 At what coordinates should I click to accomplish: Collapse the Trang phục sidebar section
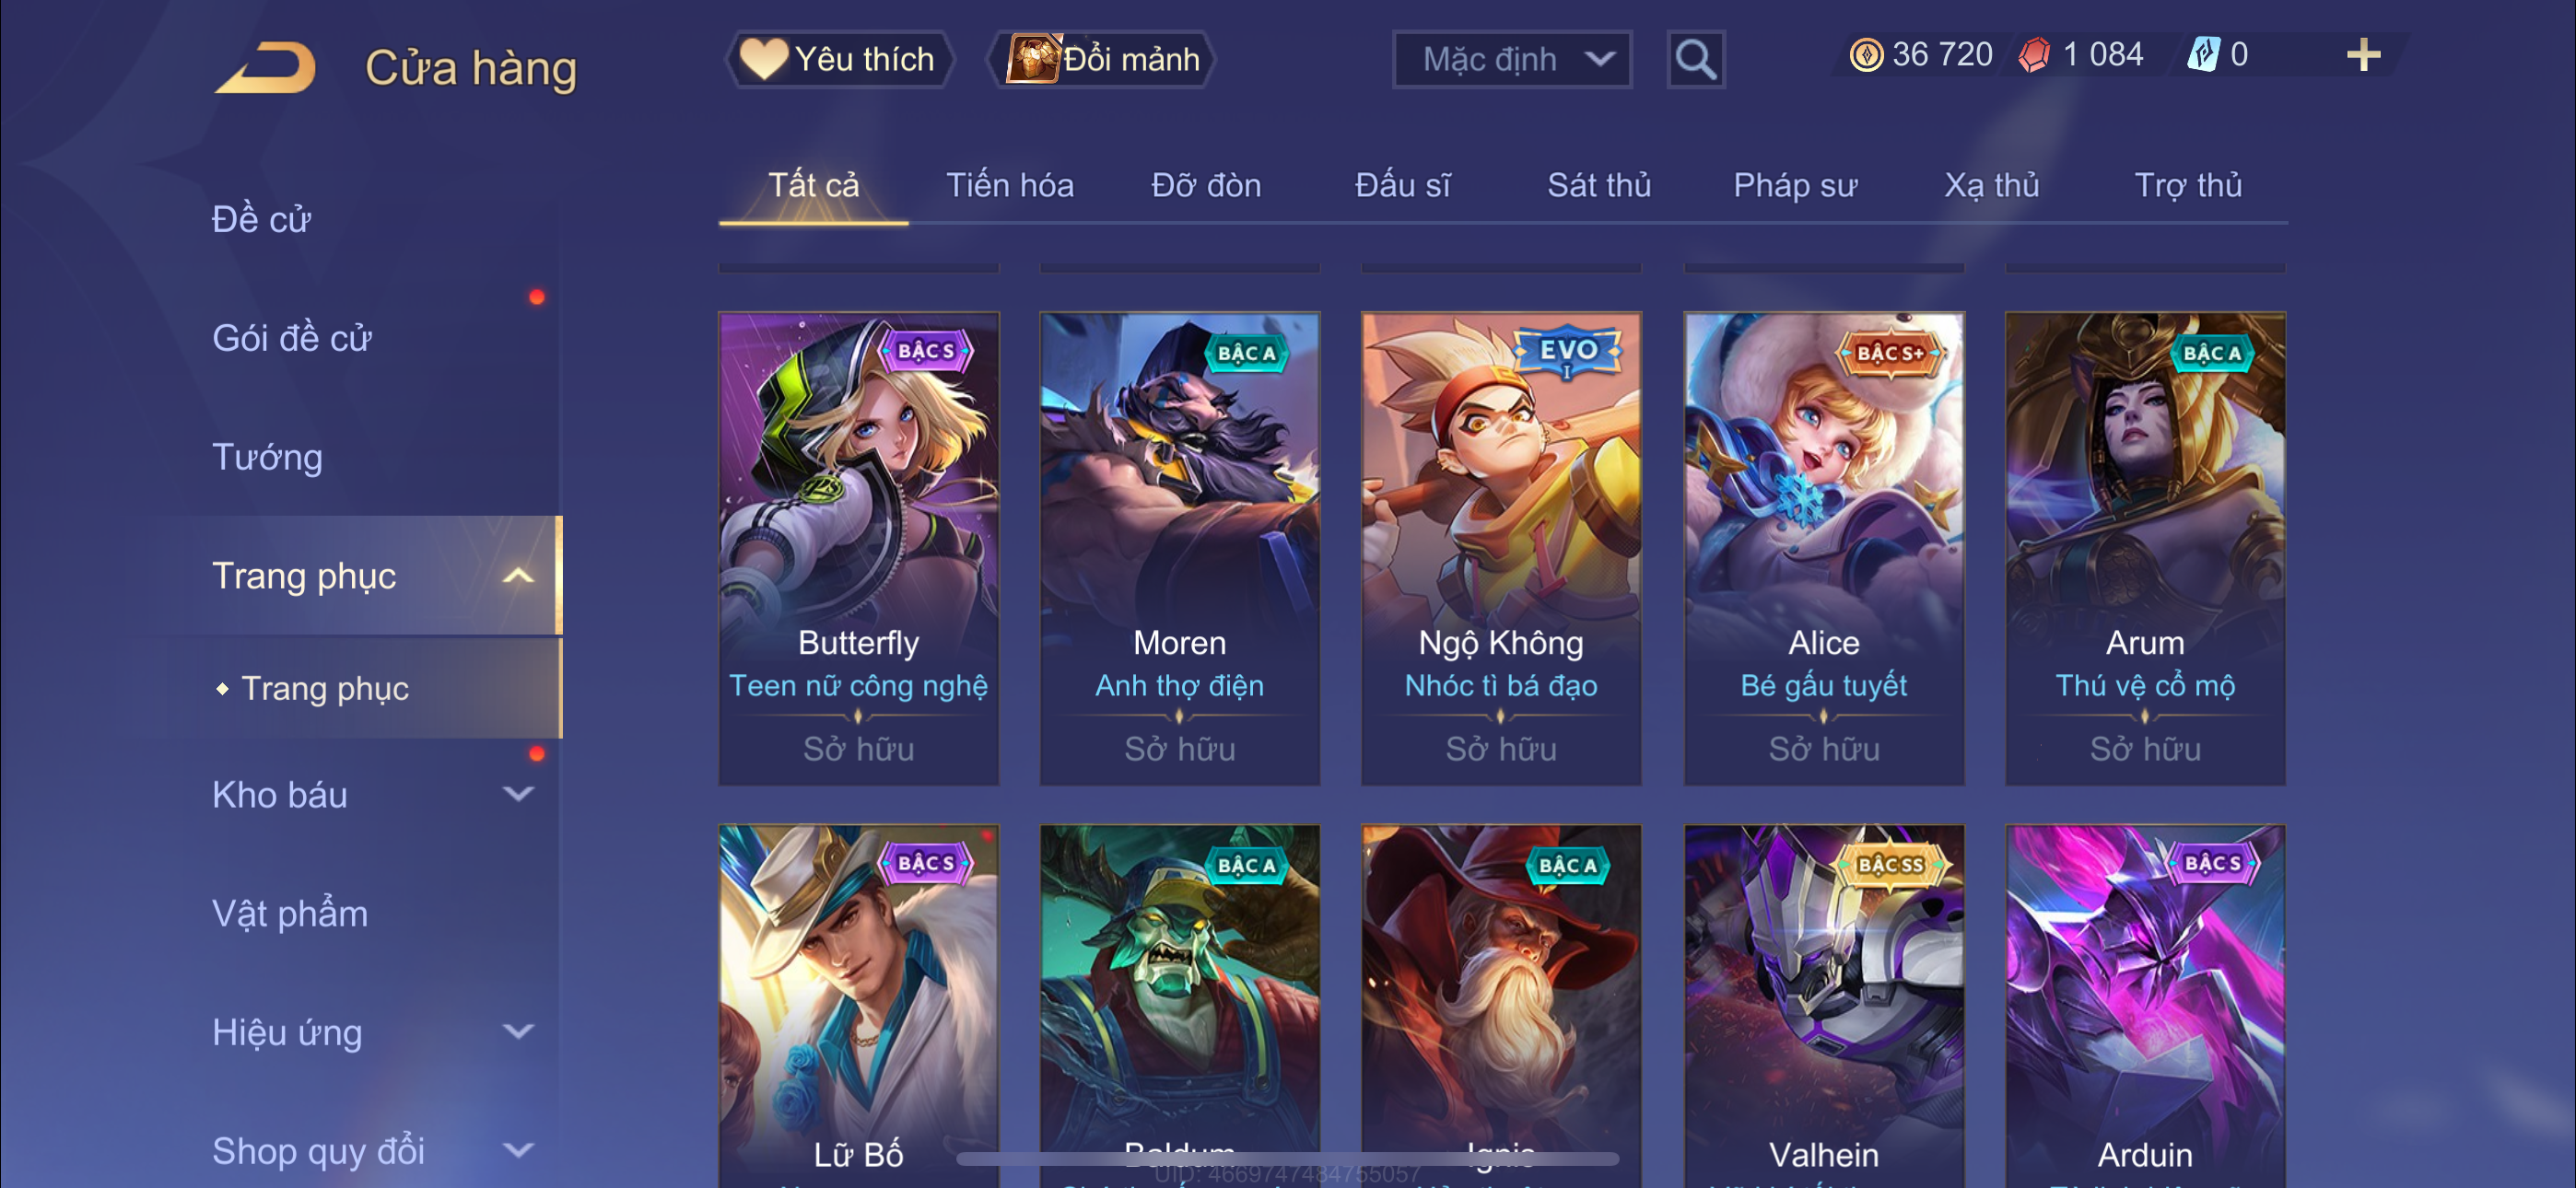[x=518, y=576]
